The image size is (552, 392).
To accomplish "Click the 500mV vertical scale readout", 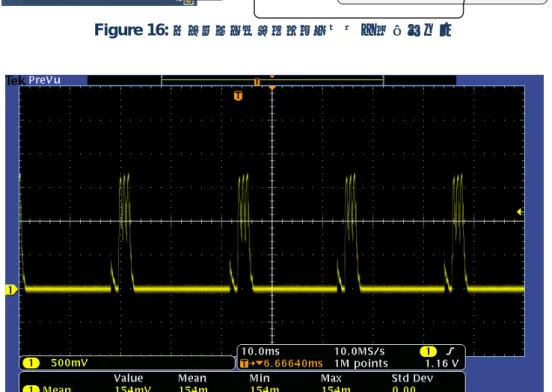I will [x=69, y=363].
